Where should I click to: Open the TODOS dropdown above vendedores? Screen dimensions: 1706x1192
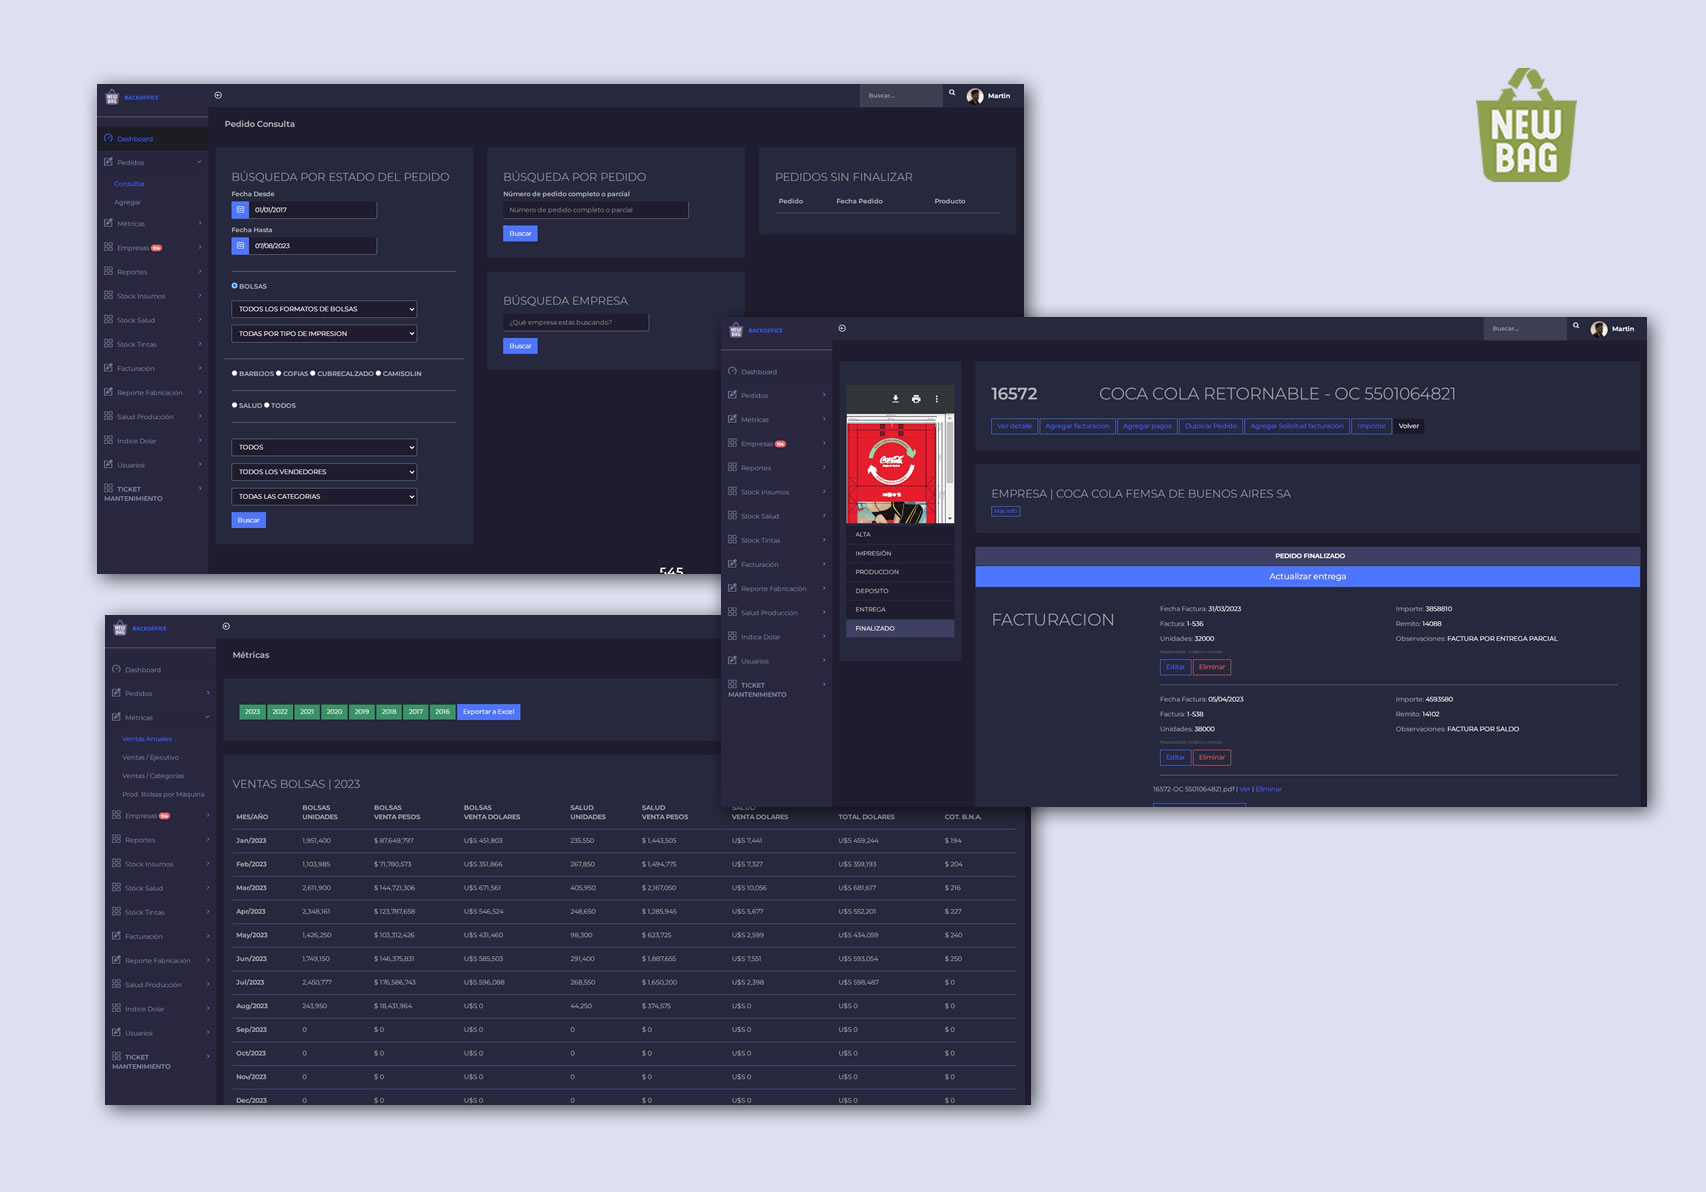324,447
